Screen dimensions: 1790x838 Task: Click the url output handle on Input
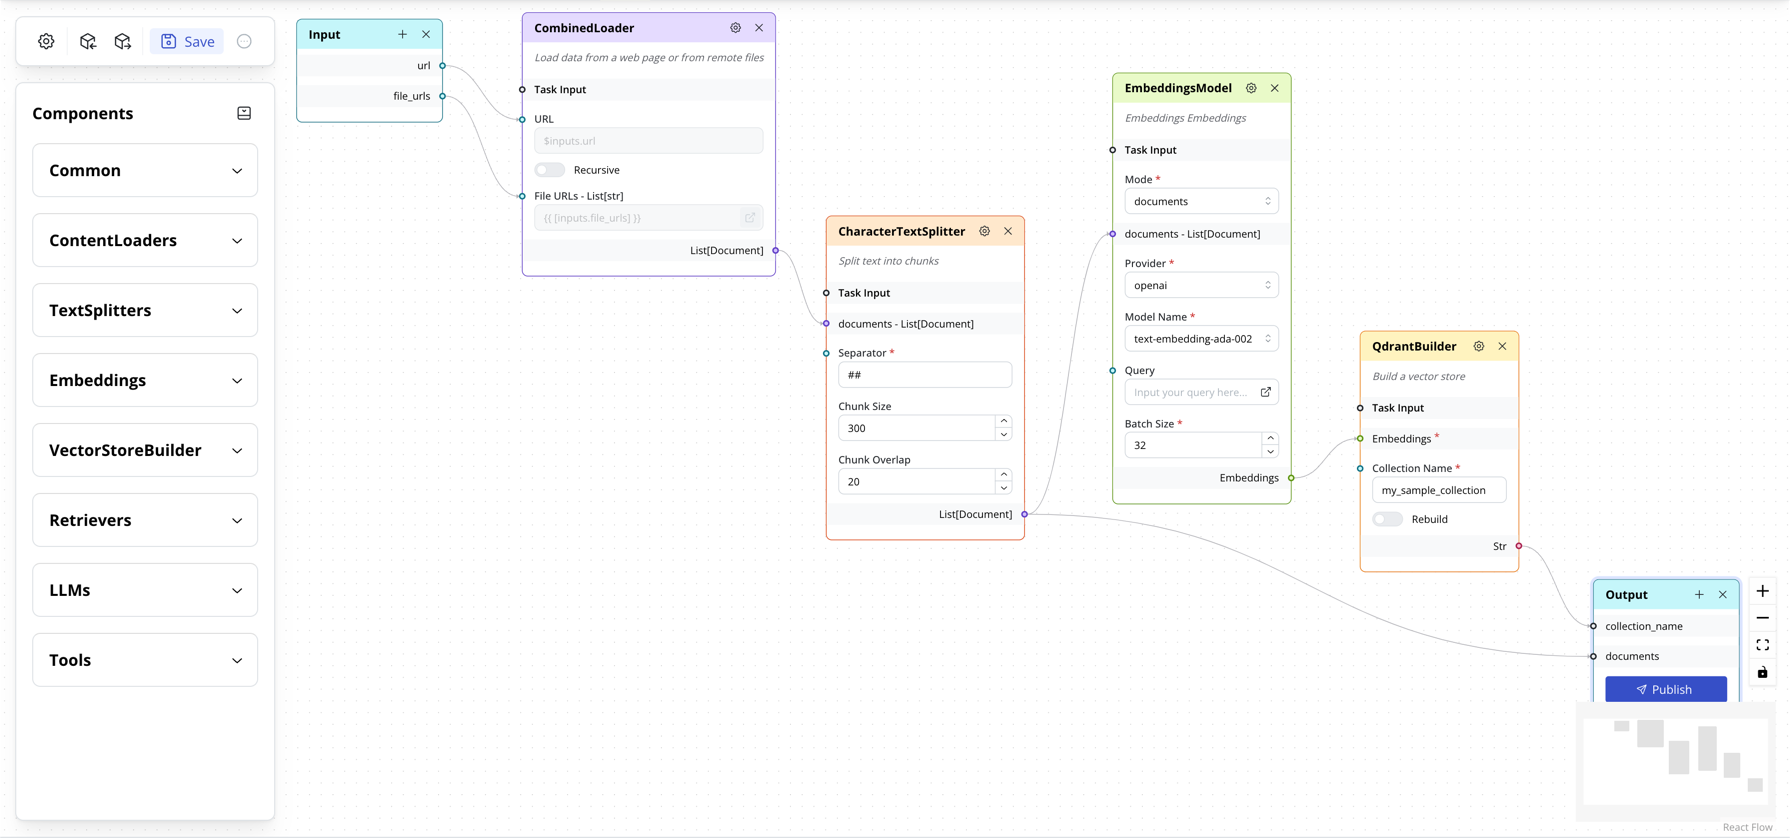[x=443, y=66]
